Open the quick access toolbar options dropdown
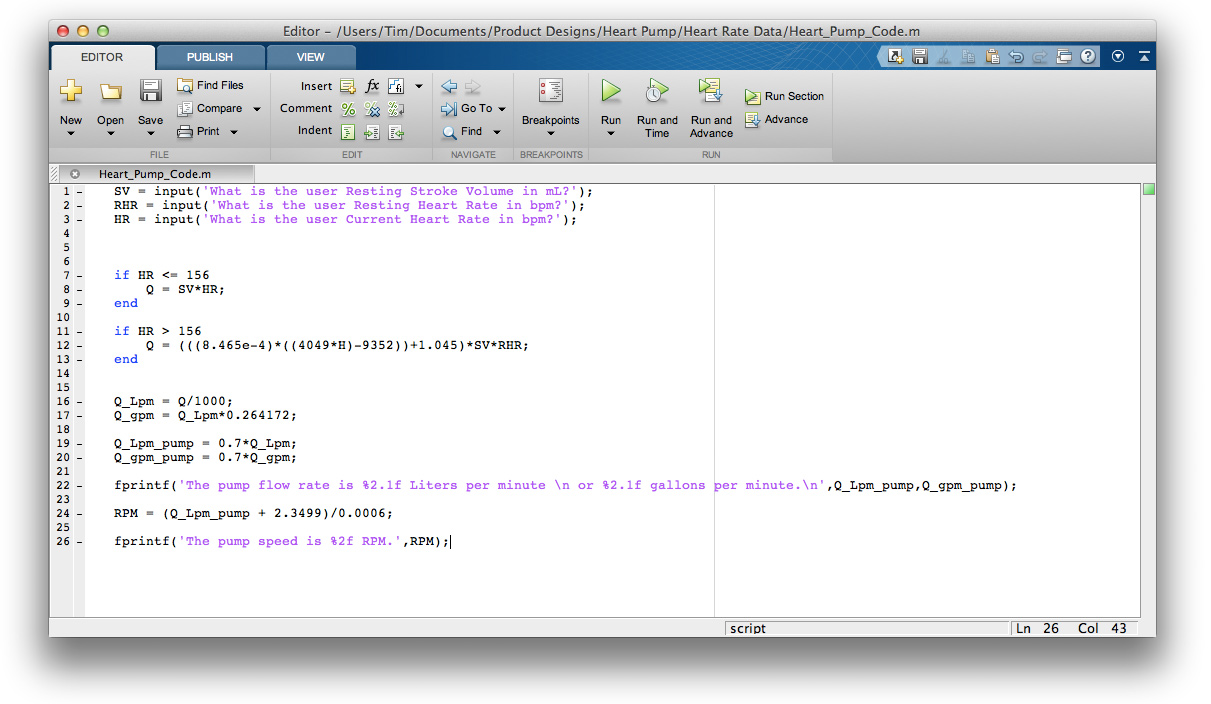 1118,57
